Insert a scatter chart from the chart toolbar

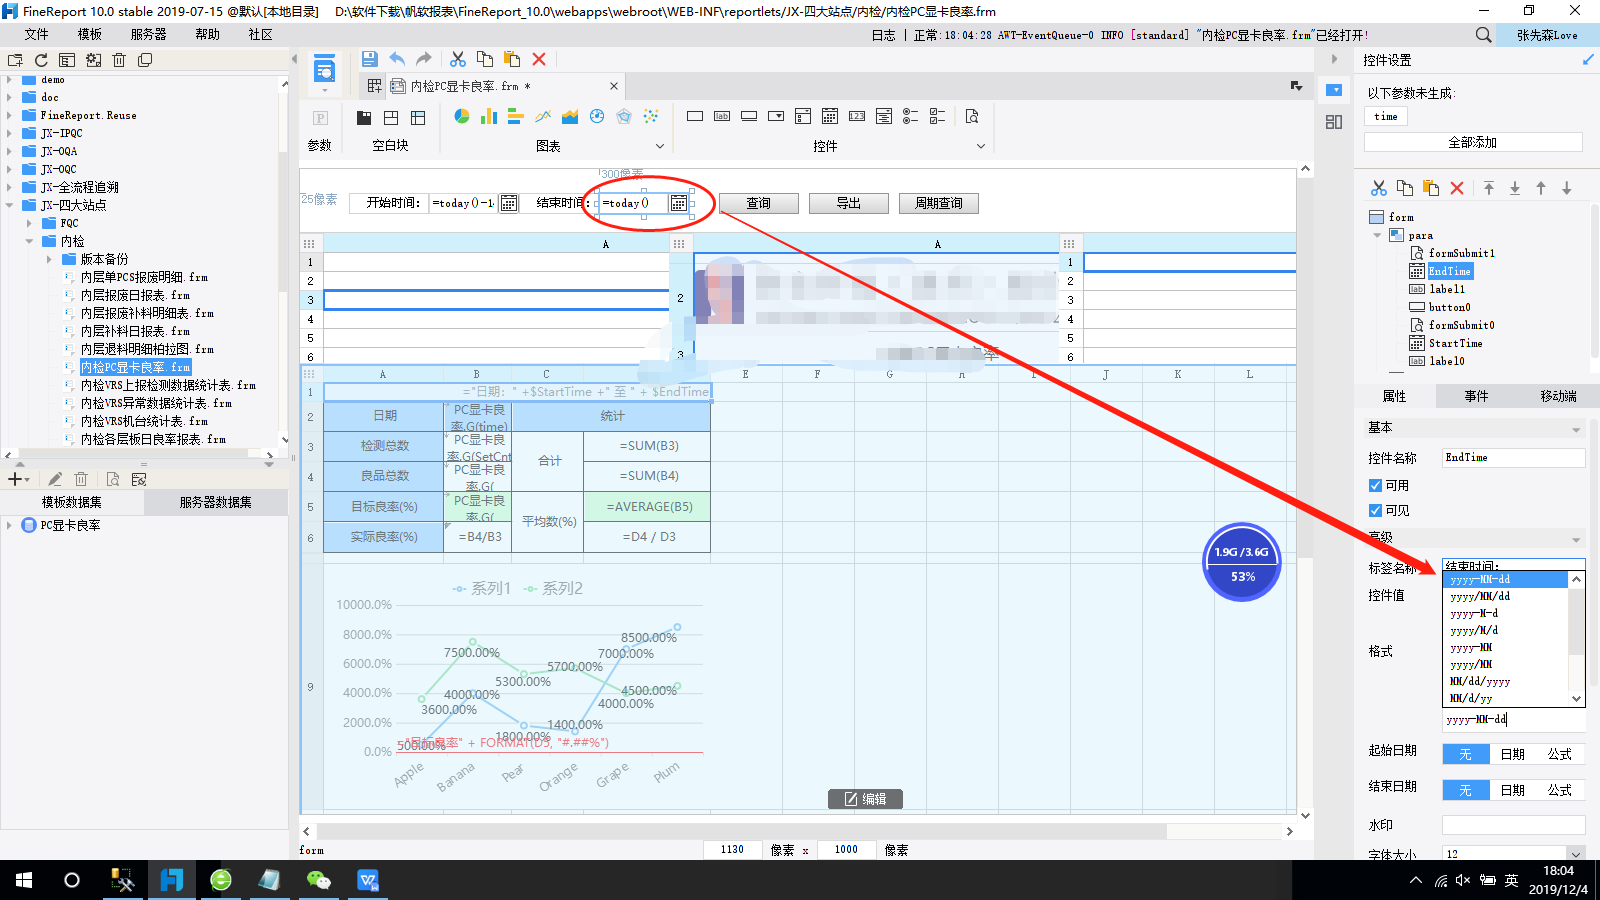pyautogui.click(x=651, y=116)
